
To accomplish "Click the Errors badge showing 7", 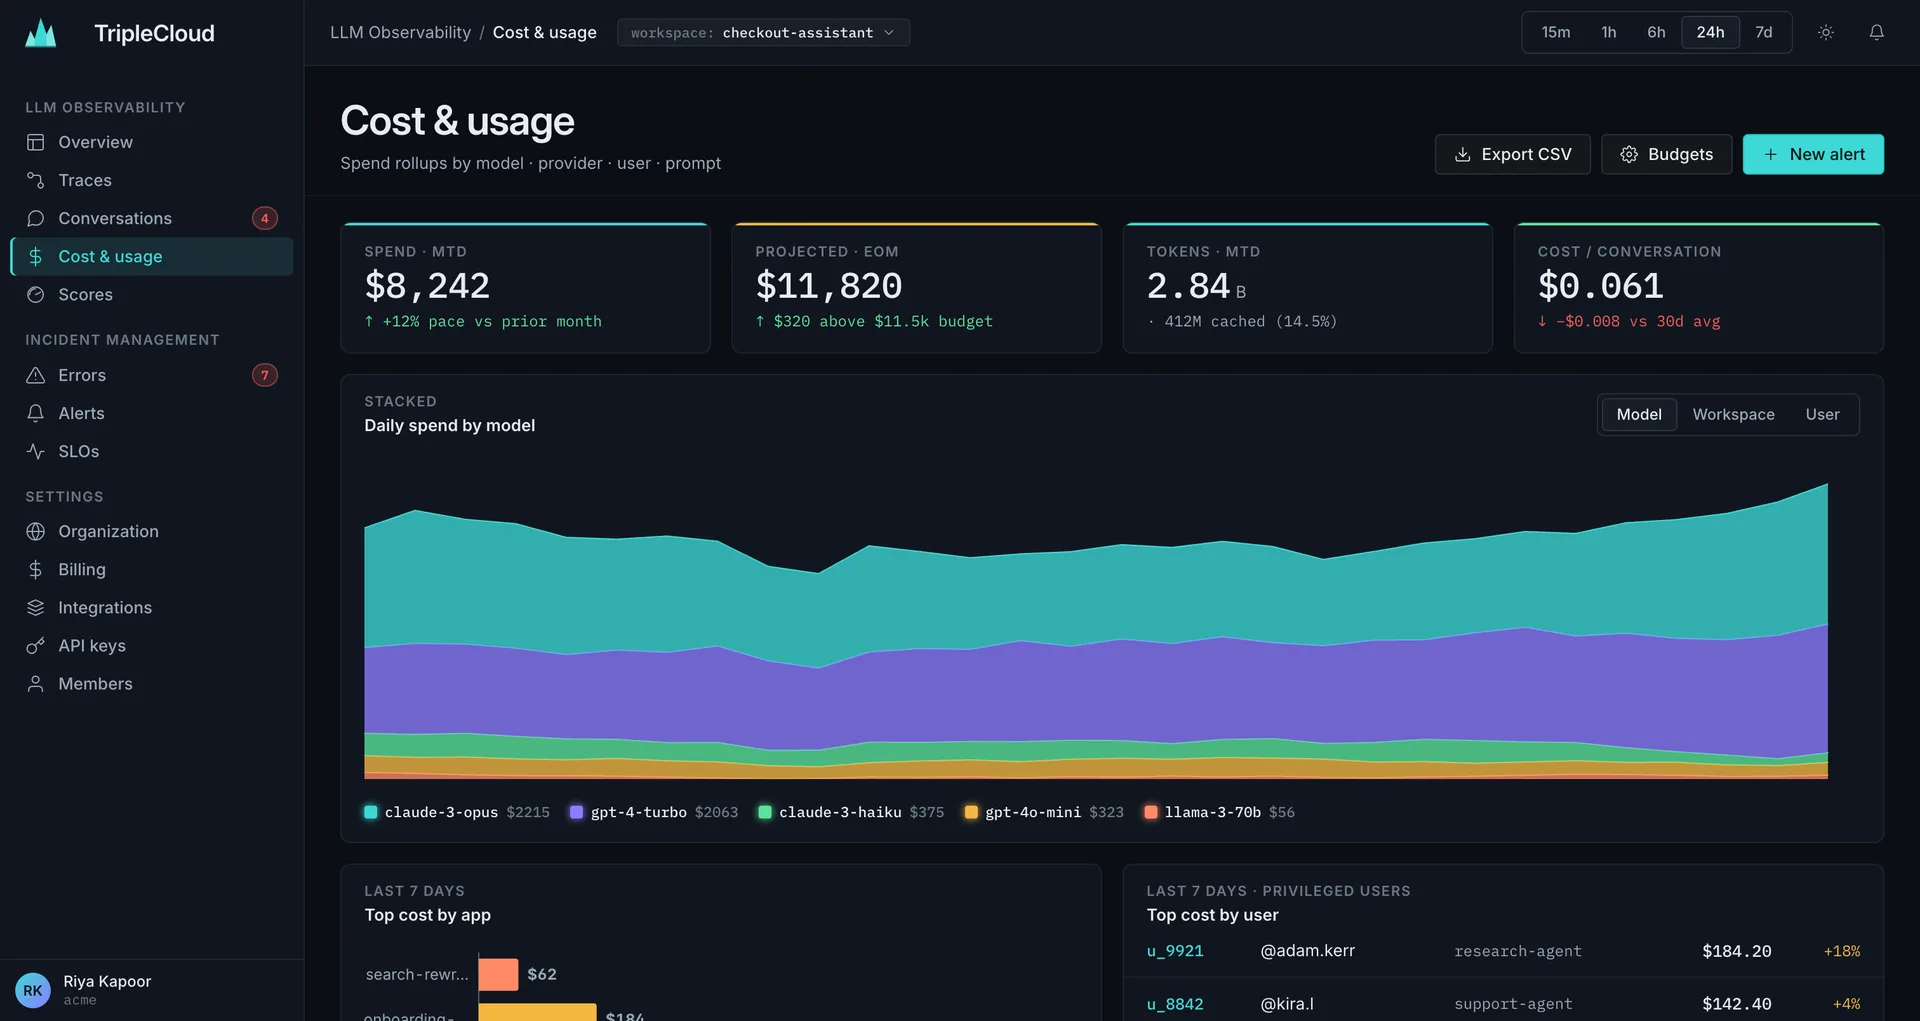I will (265, 375).
